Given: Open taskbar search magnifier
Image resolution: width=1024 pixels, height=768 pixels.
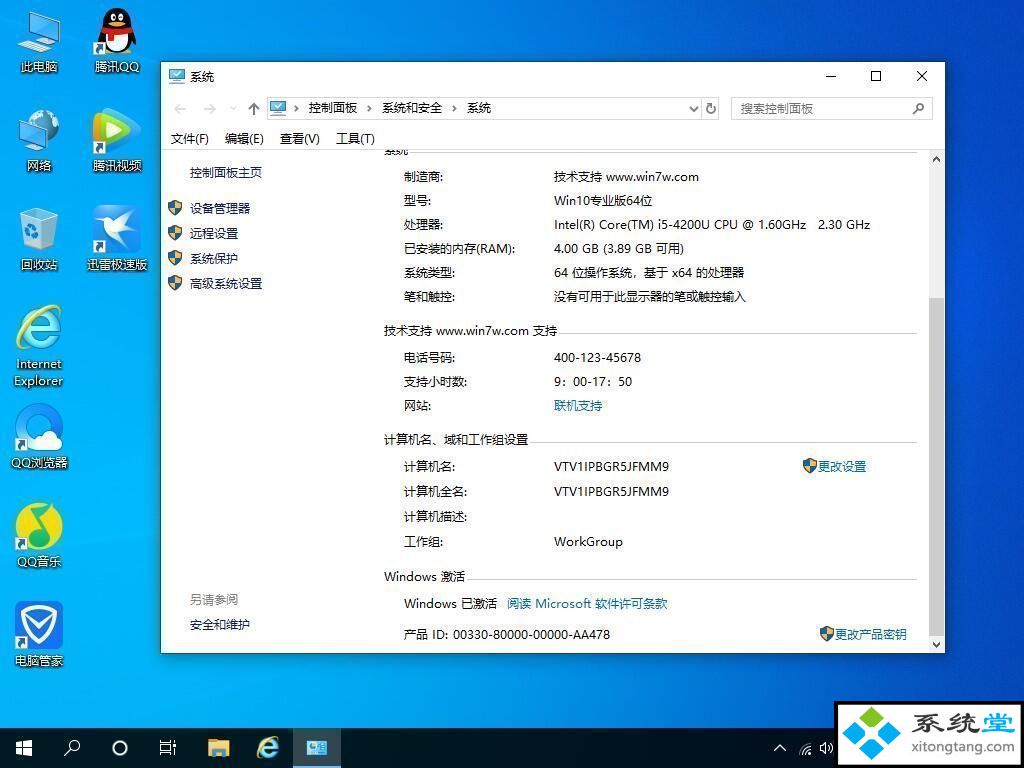Looking at the screenshot, I should pos(72,748).
